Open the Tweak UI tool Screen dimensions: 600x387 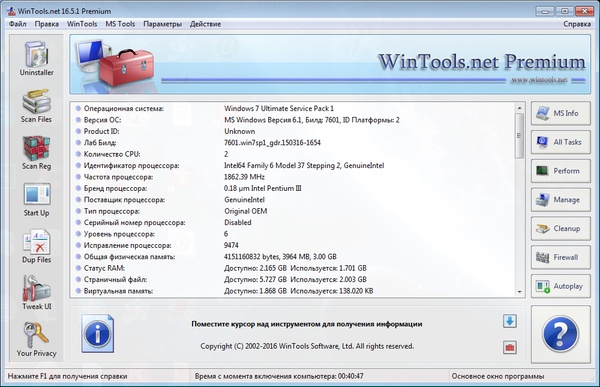click(x=37, y=293)
